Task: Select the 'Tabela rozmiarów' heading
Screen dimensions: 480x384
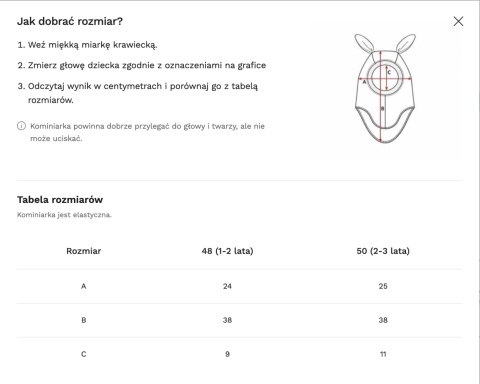Action: pyautogui.click(x=60, y=200)
